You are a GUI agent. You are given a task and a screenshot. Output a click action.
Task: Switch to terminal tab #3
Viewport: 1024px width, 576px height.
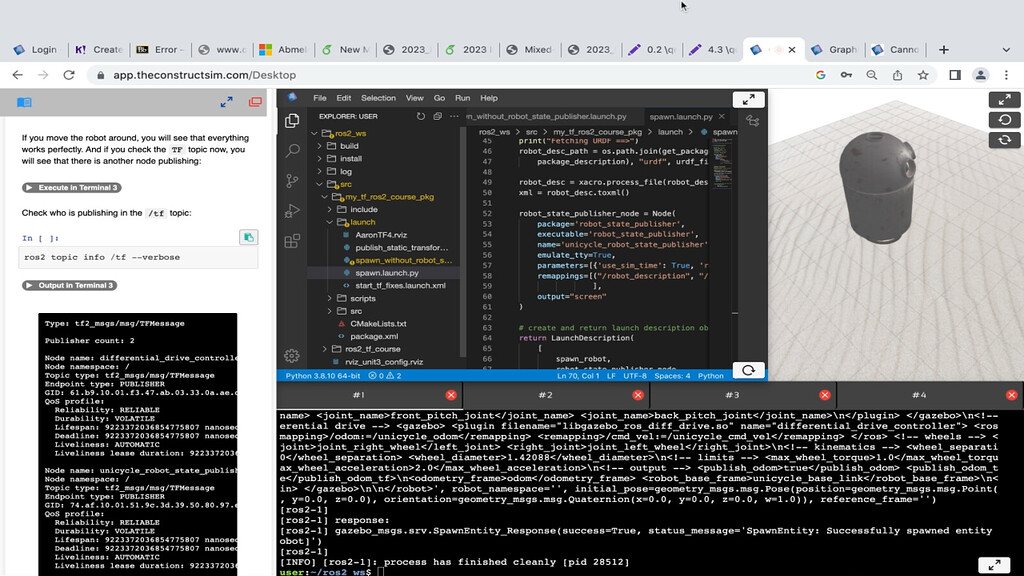732,395
